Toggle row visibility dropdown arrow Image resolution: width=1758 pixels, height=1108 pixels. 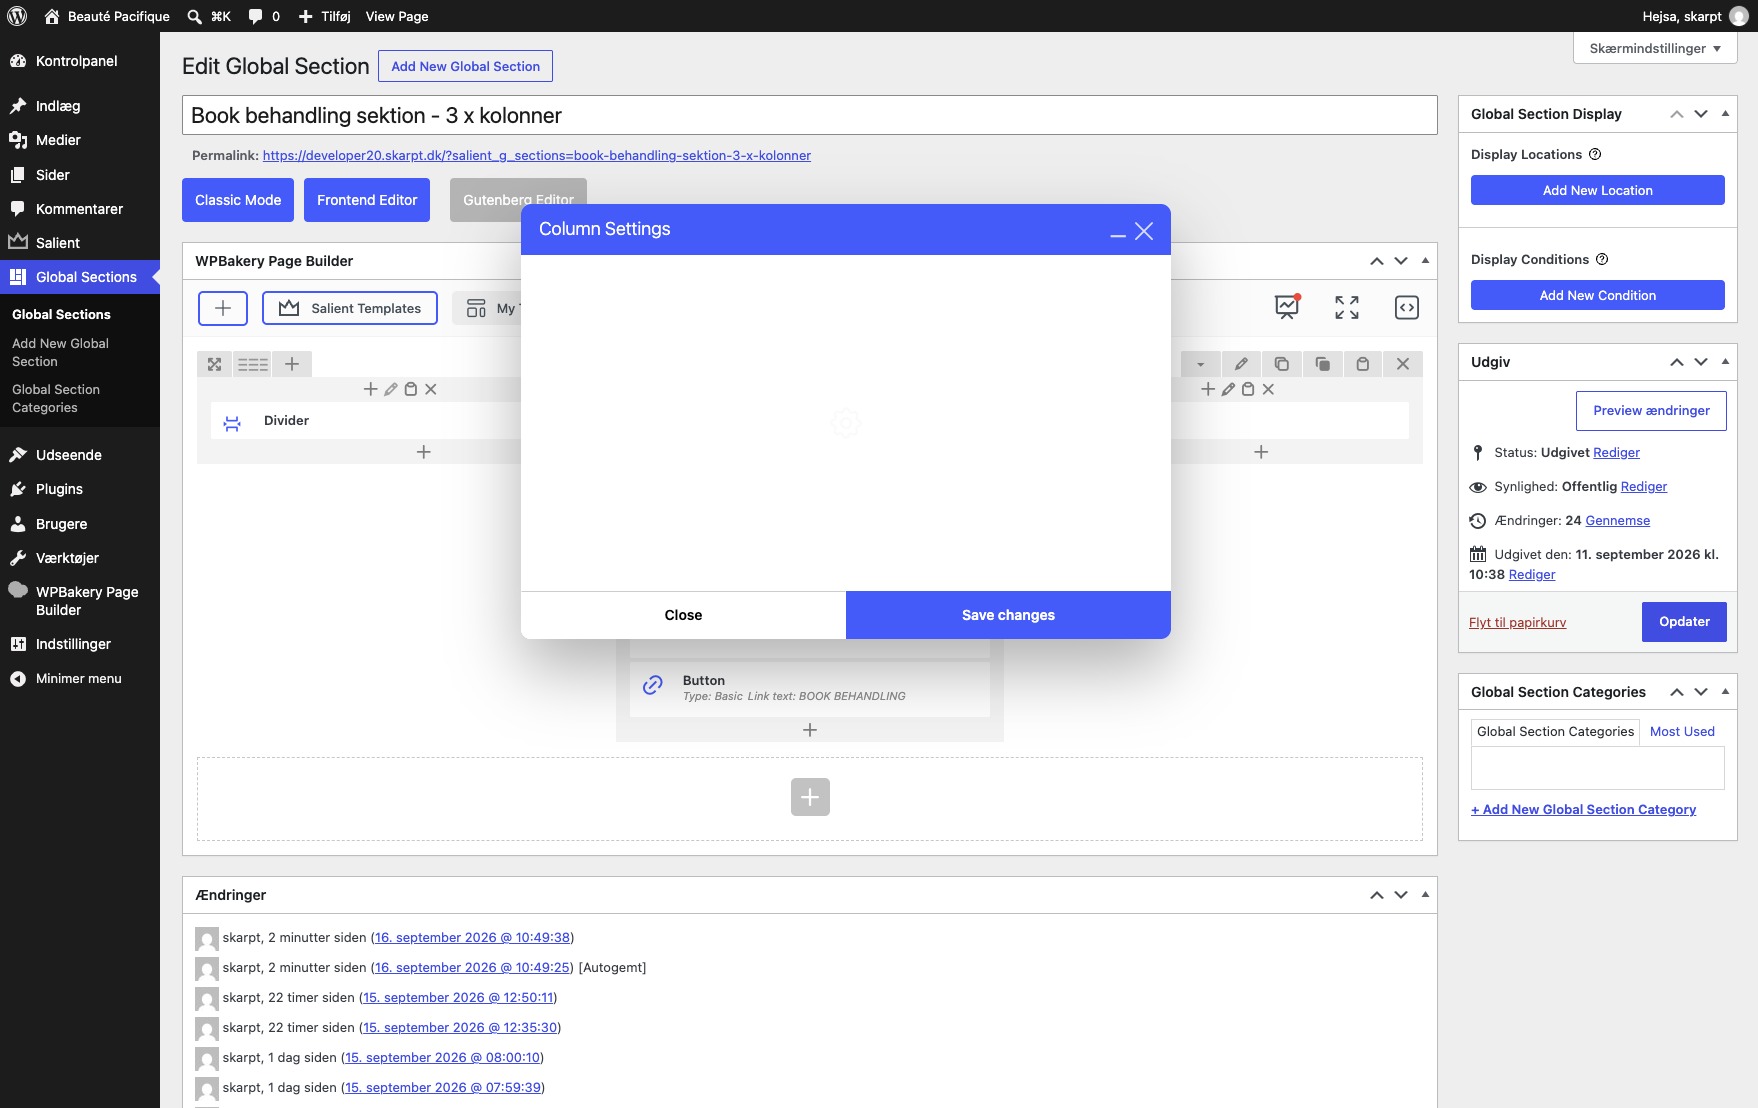pos(1200,364)
